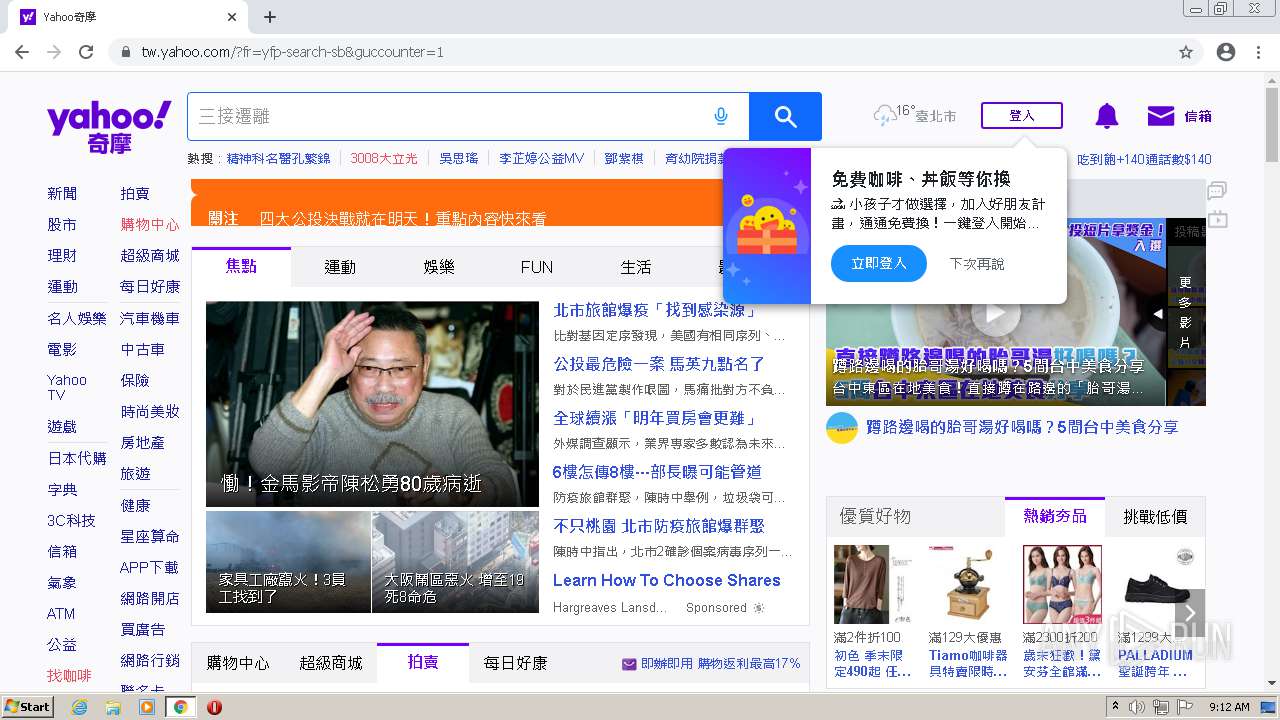Viewport: 1280px width, 720px height.
Task: Select the 購物中心 tab at bottom
Action: coord(238,663)
